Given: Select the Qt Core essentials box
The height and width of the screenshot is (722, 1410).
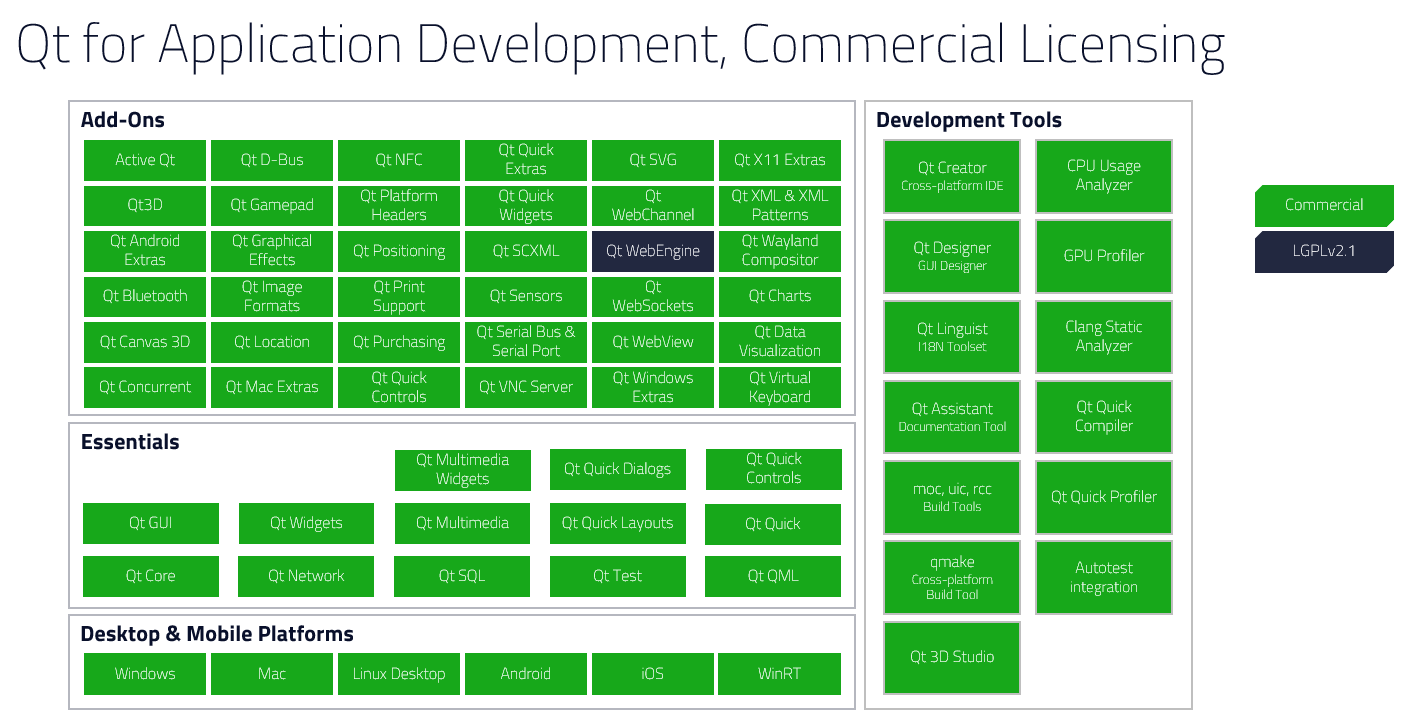Looking at the screenshot, I should [150, 576].
